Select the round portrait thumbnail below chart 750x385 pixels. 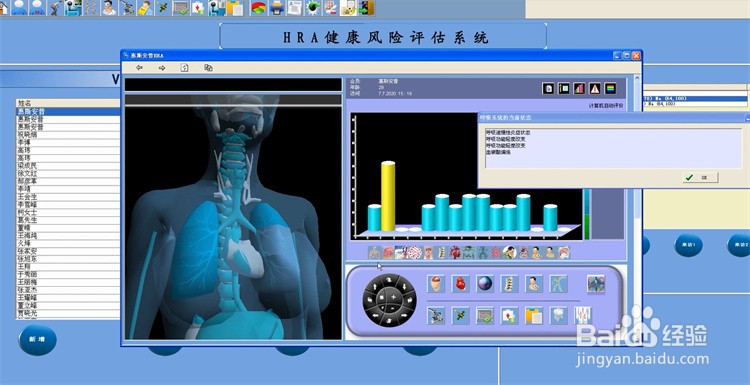point(510,253)
